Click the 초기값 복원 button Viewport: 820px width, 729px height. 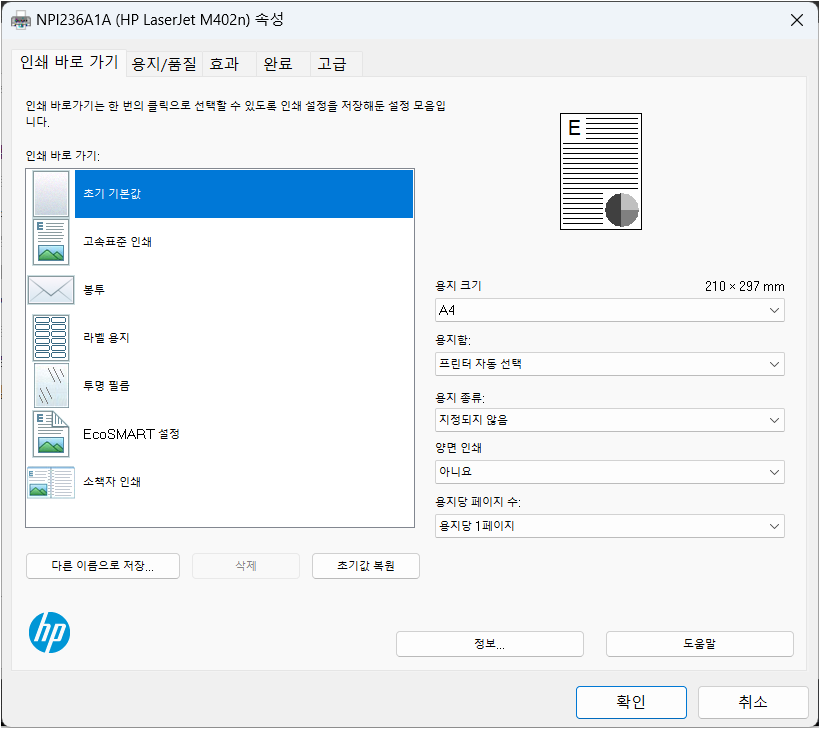[366, 566]
